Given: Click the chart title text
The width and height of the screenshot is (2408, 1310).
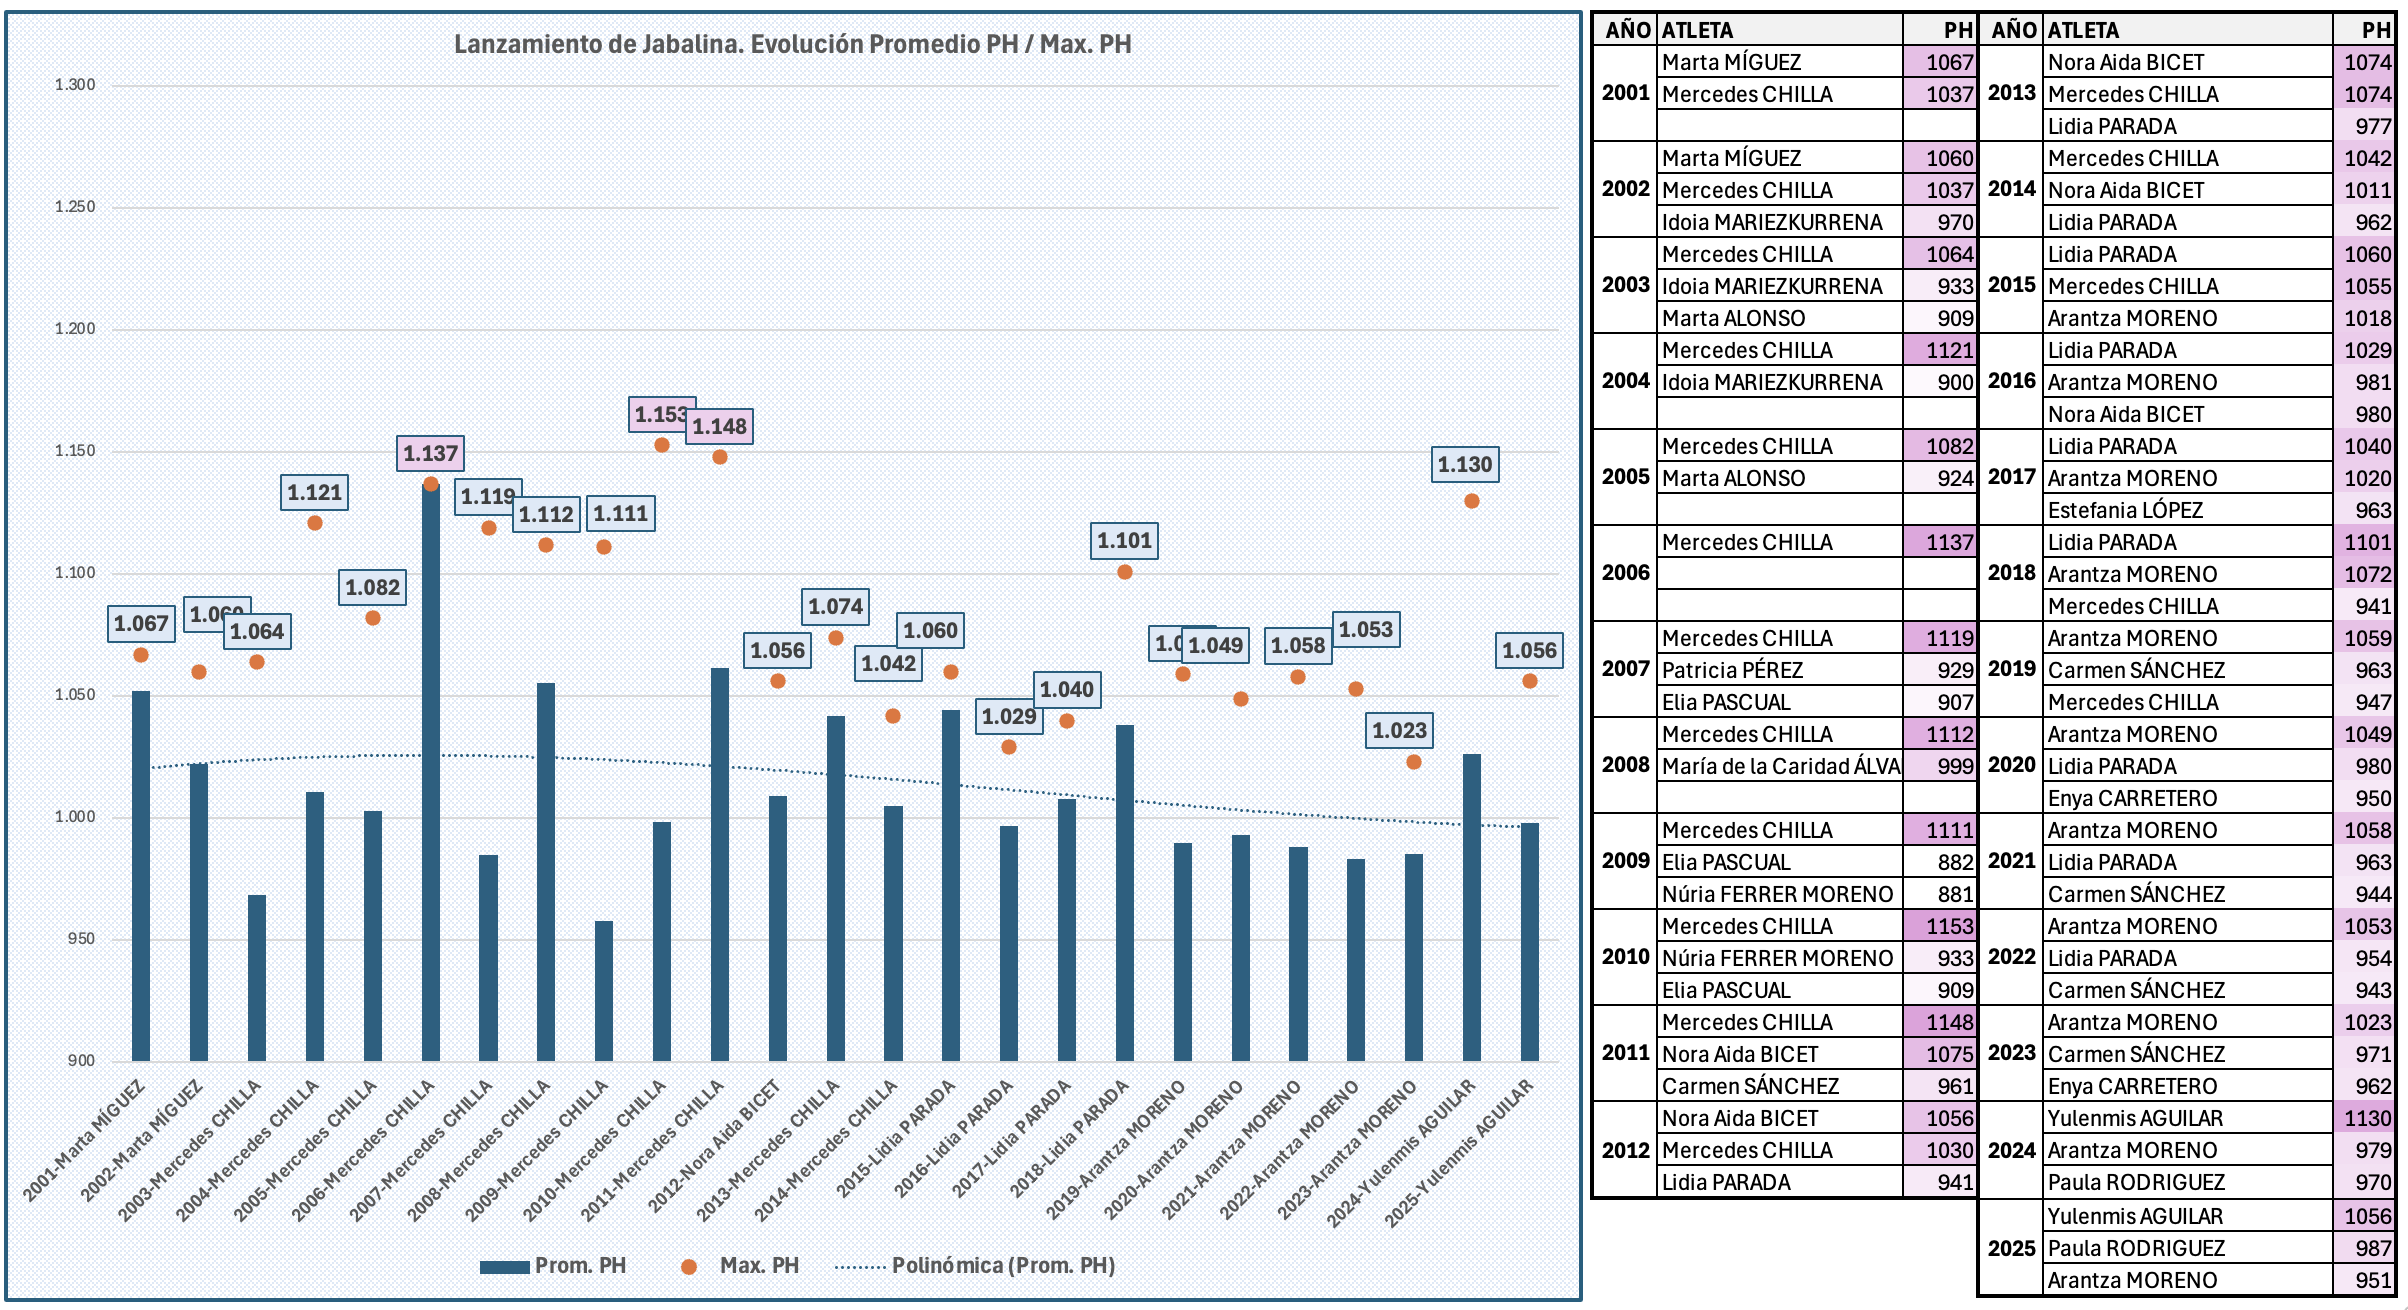Looking at the screenshot, I should click(x=792, y=44).
